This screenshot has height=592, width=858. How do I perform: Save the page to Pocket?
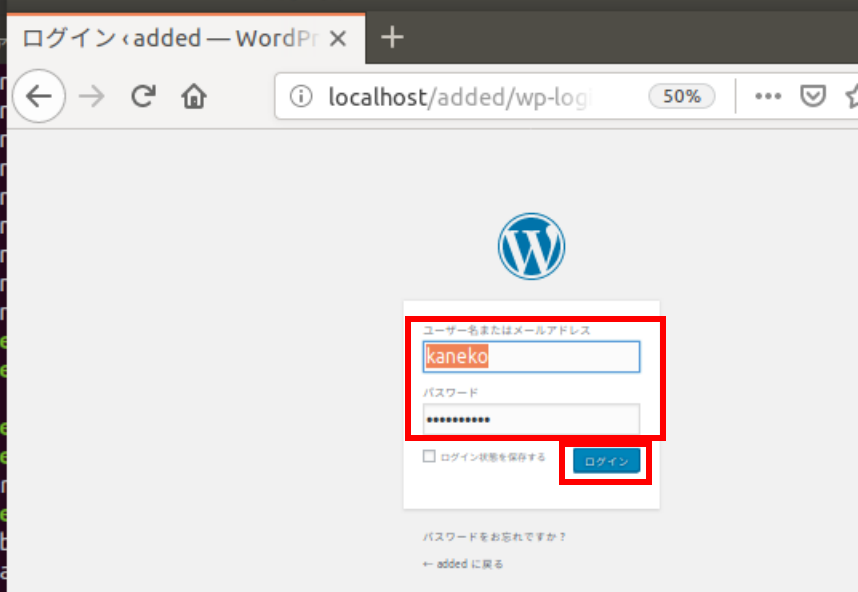[813, 96]
